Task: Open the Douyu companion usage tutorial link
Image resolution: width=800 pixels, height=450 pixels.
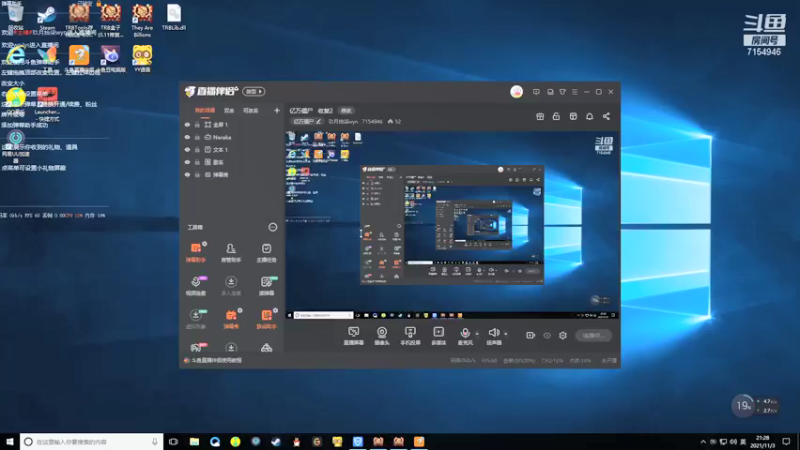Action: click(217, 360)
